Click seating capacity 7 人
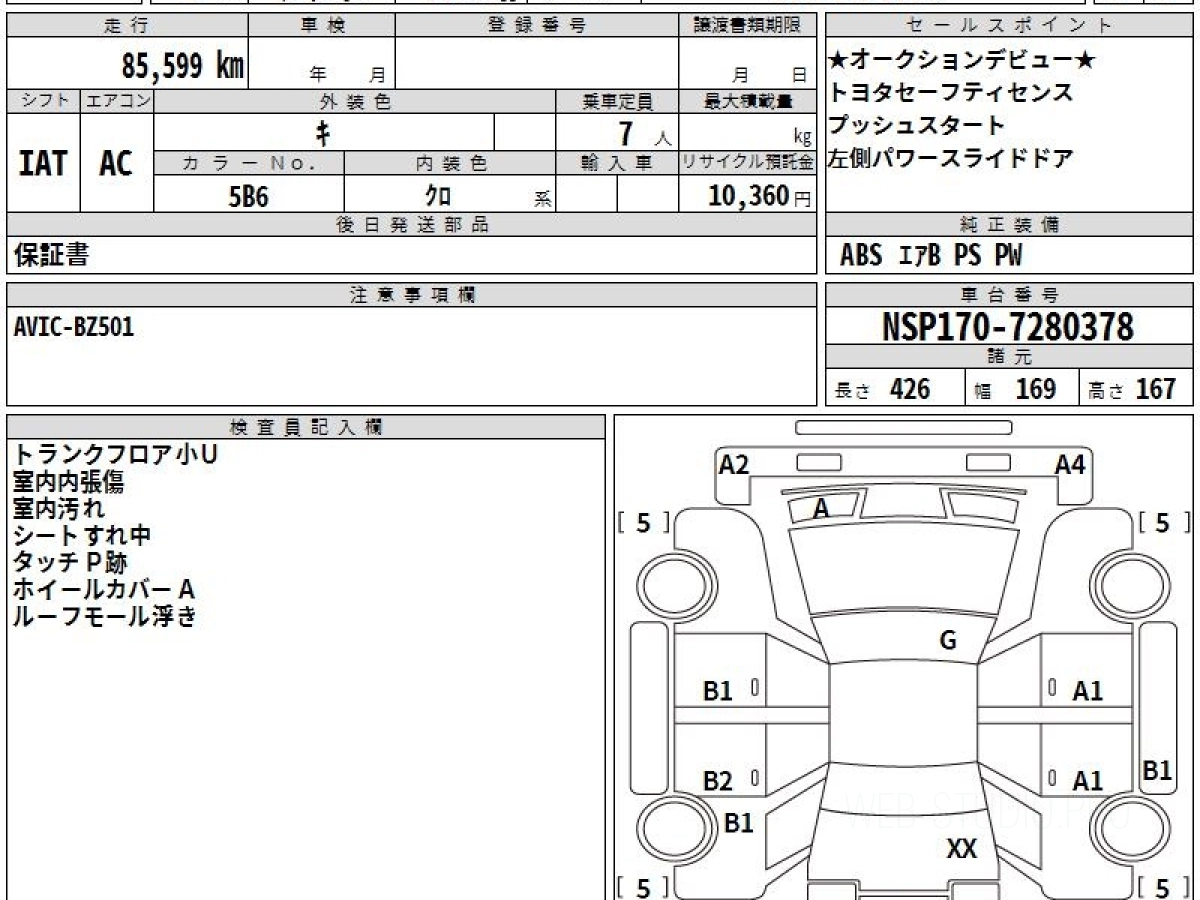The image size is (1200, 900). point(644,133)
